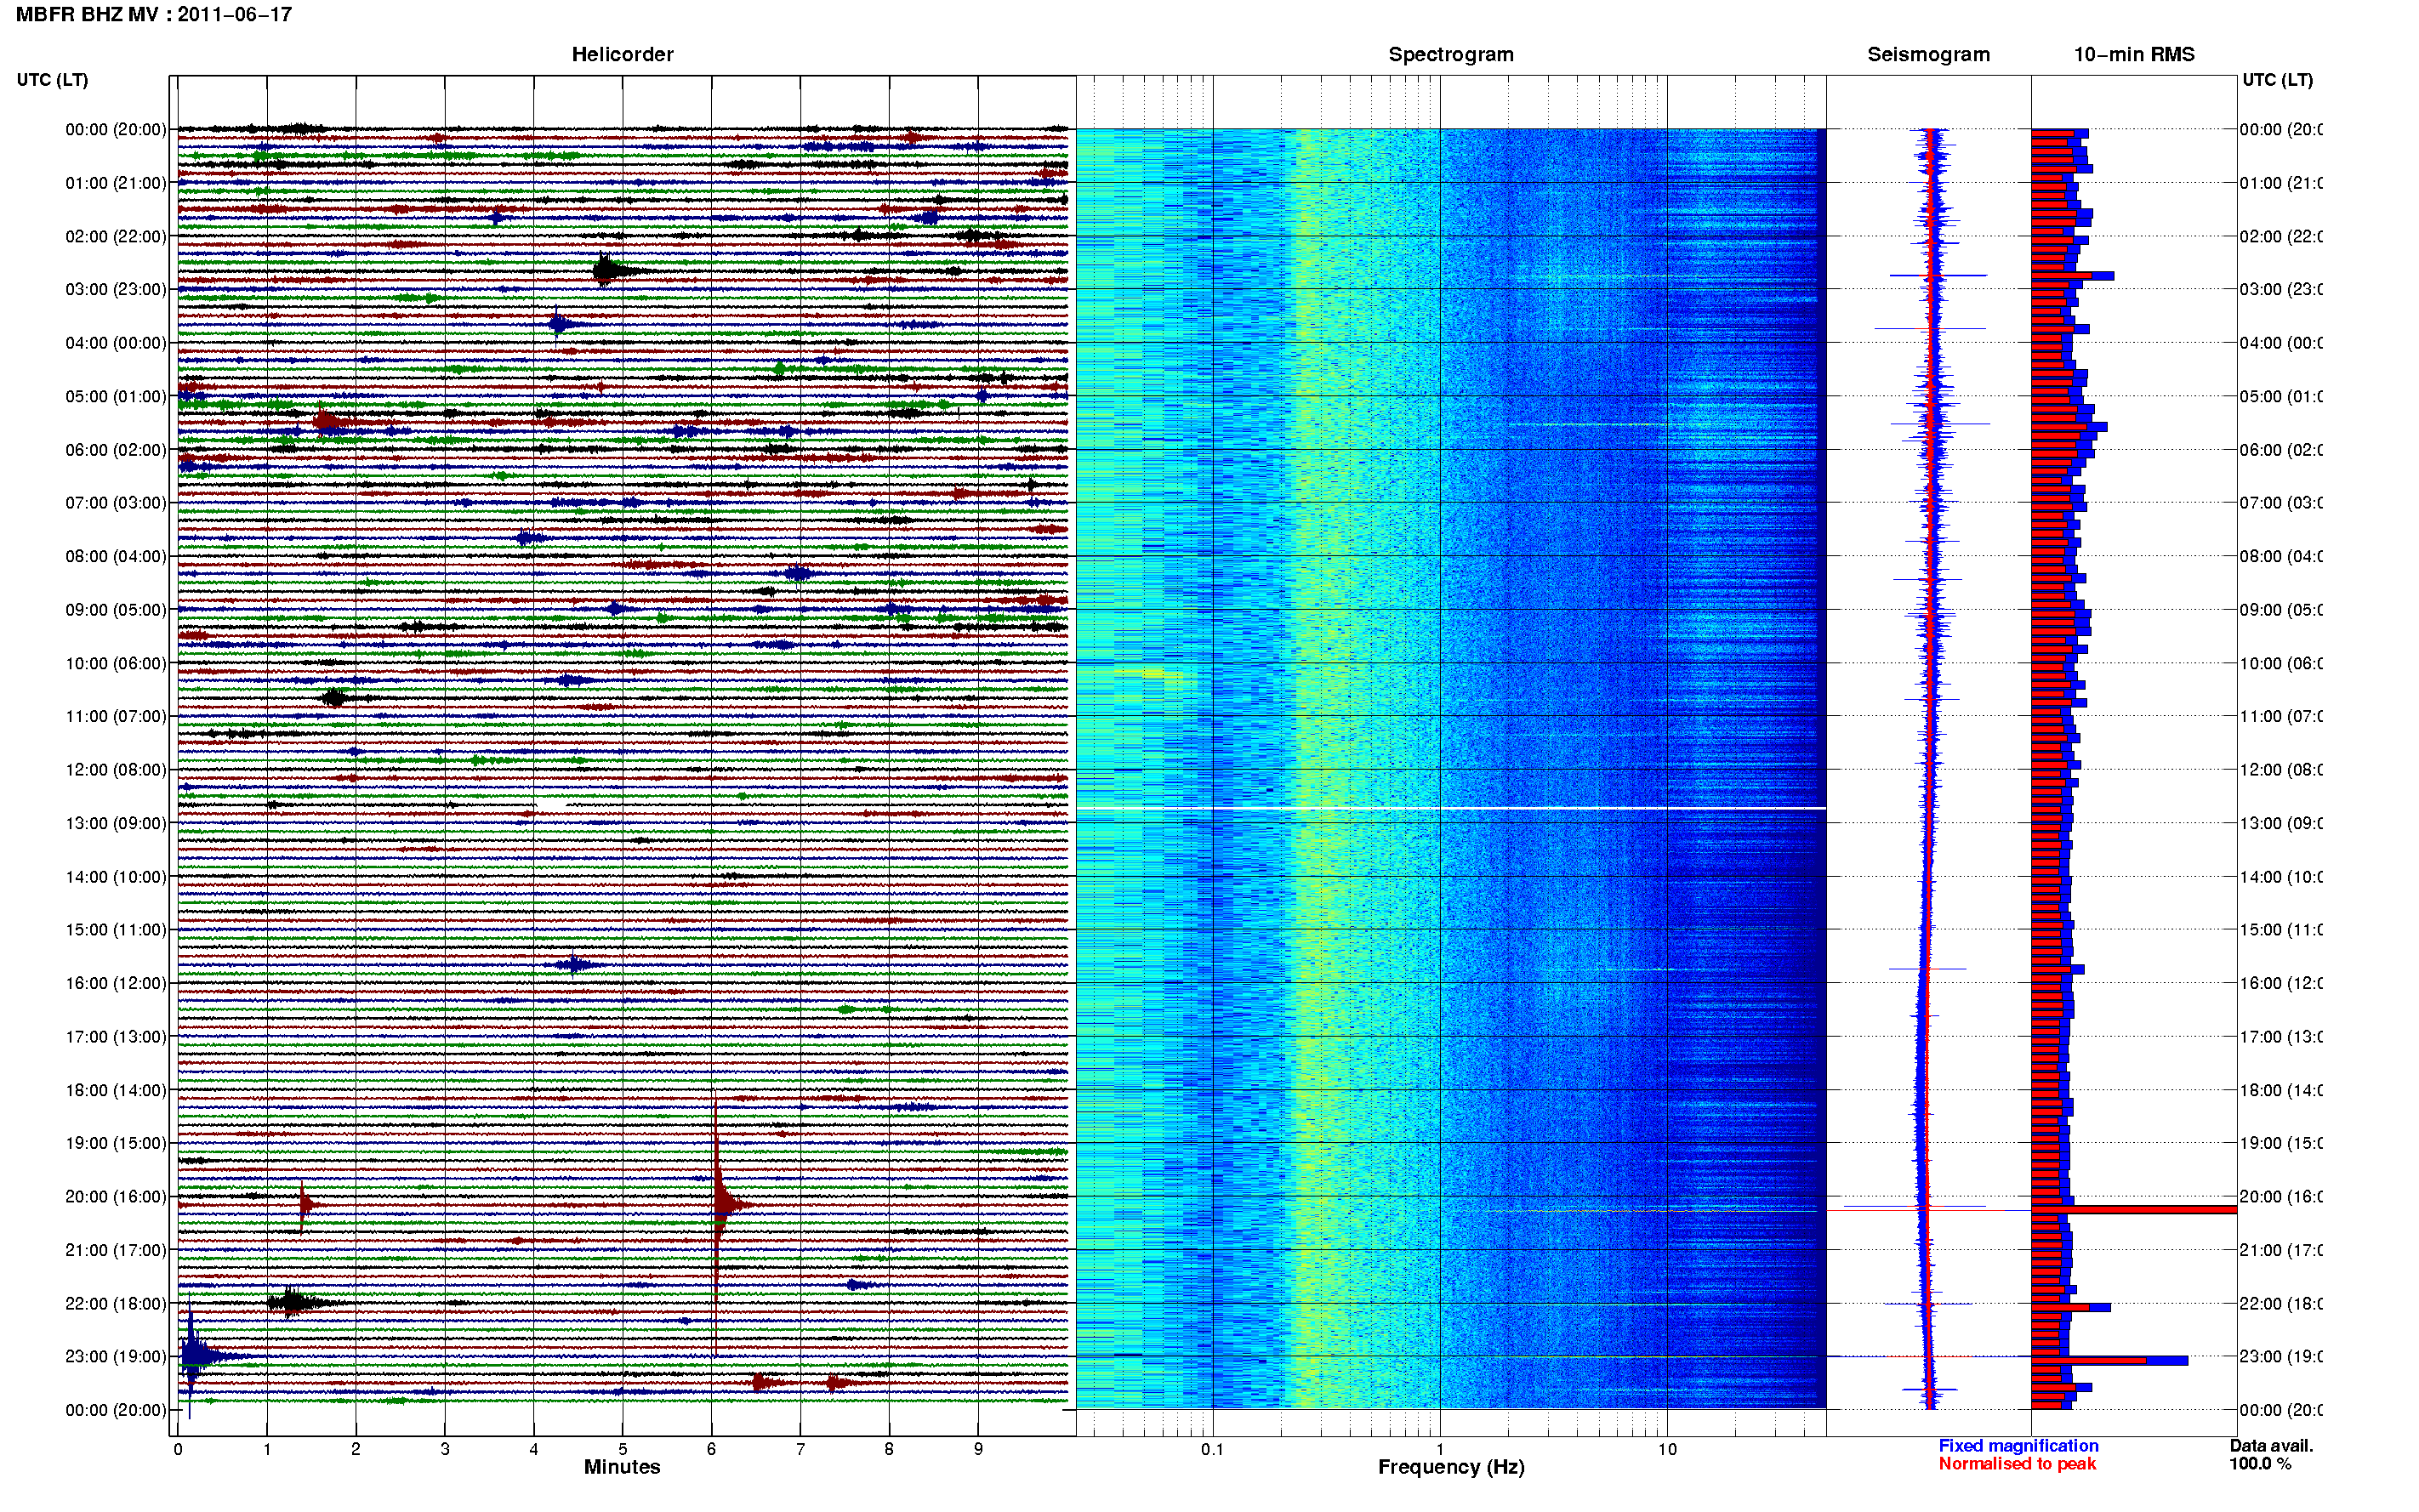The image size is (2419, 1512).
Task: Click the '9' minutes tick label
Action: pyautogui.click(x=978, y=1449)
